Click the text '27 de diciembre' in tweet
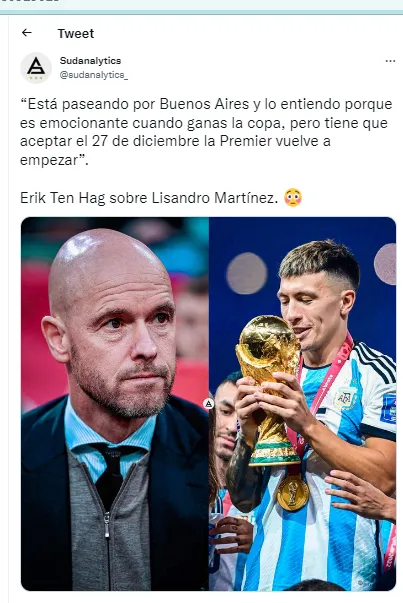This screenshot has height=603, width=403. 147,141
